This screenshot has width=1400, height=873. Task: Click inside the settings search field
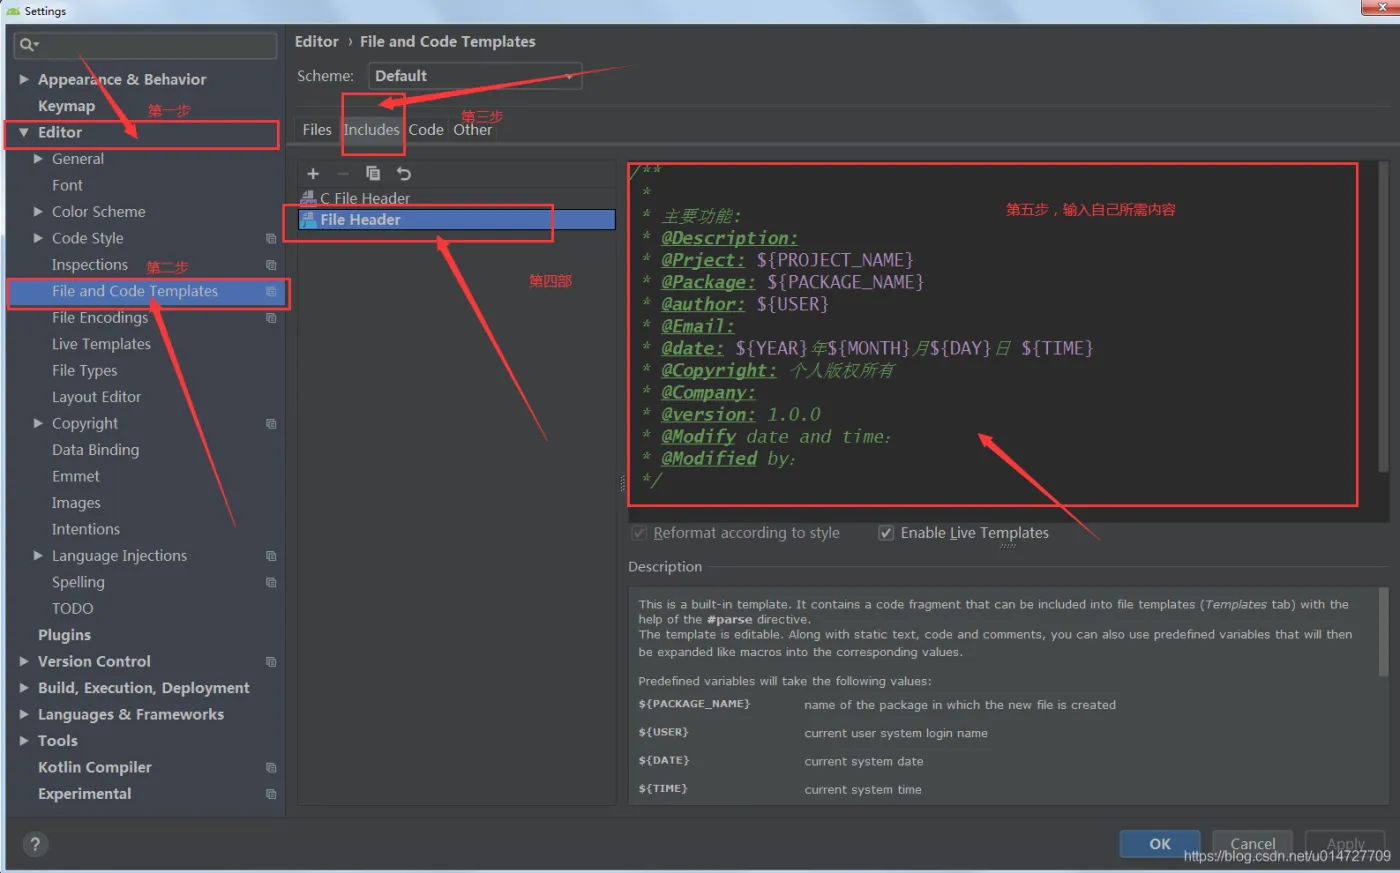click(145, 45)
